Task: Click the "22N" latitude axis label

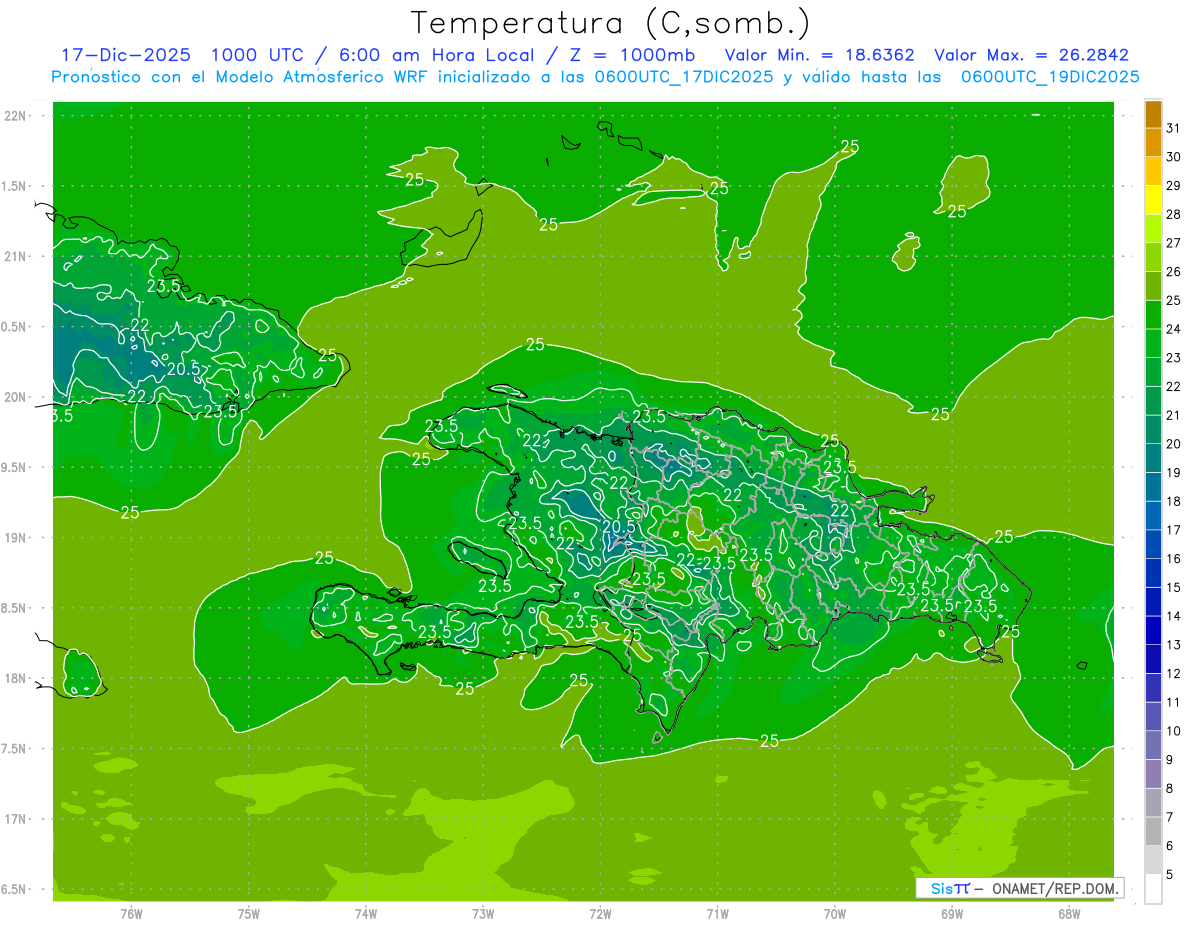Action: (x=16, y=116)
